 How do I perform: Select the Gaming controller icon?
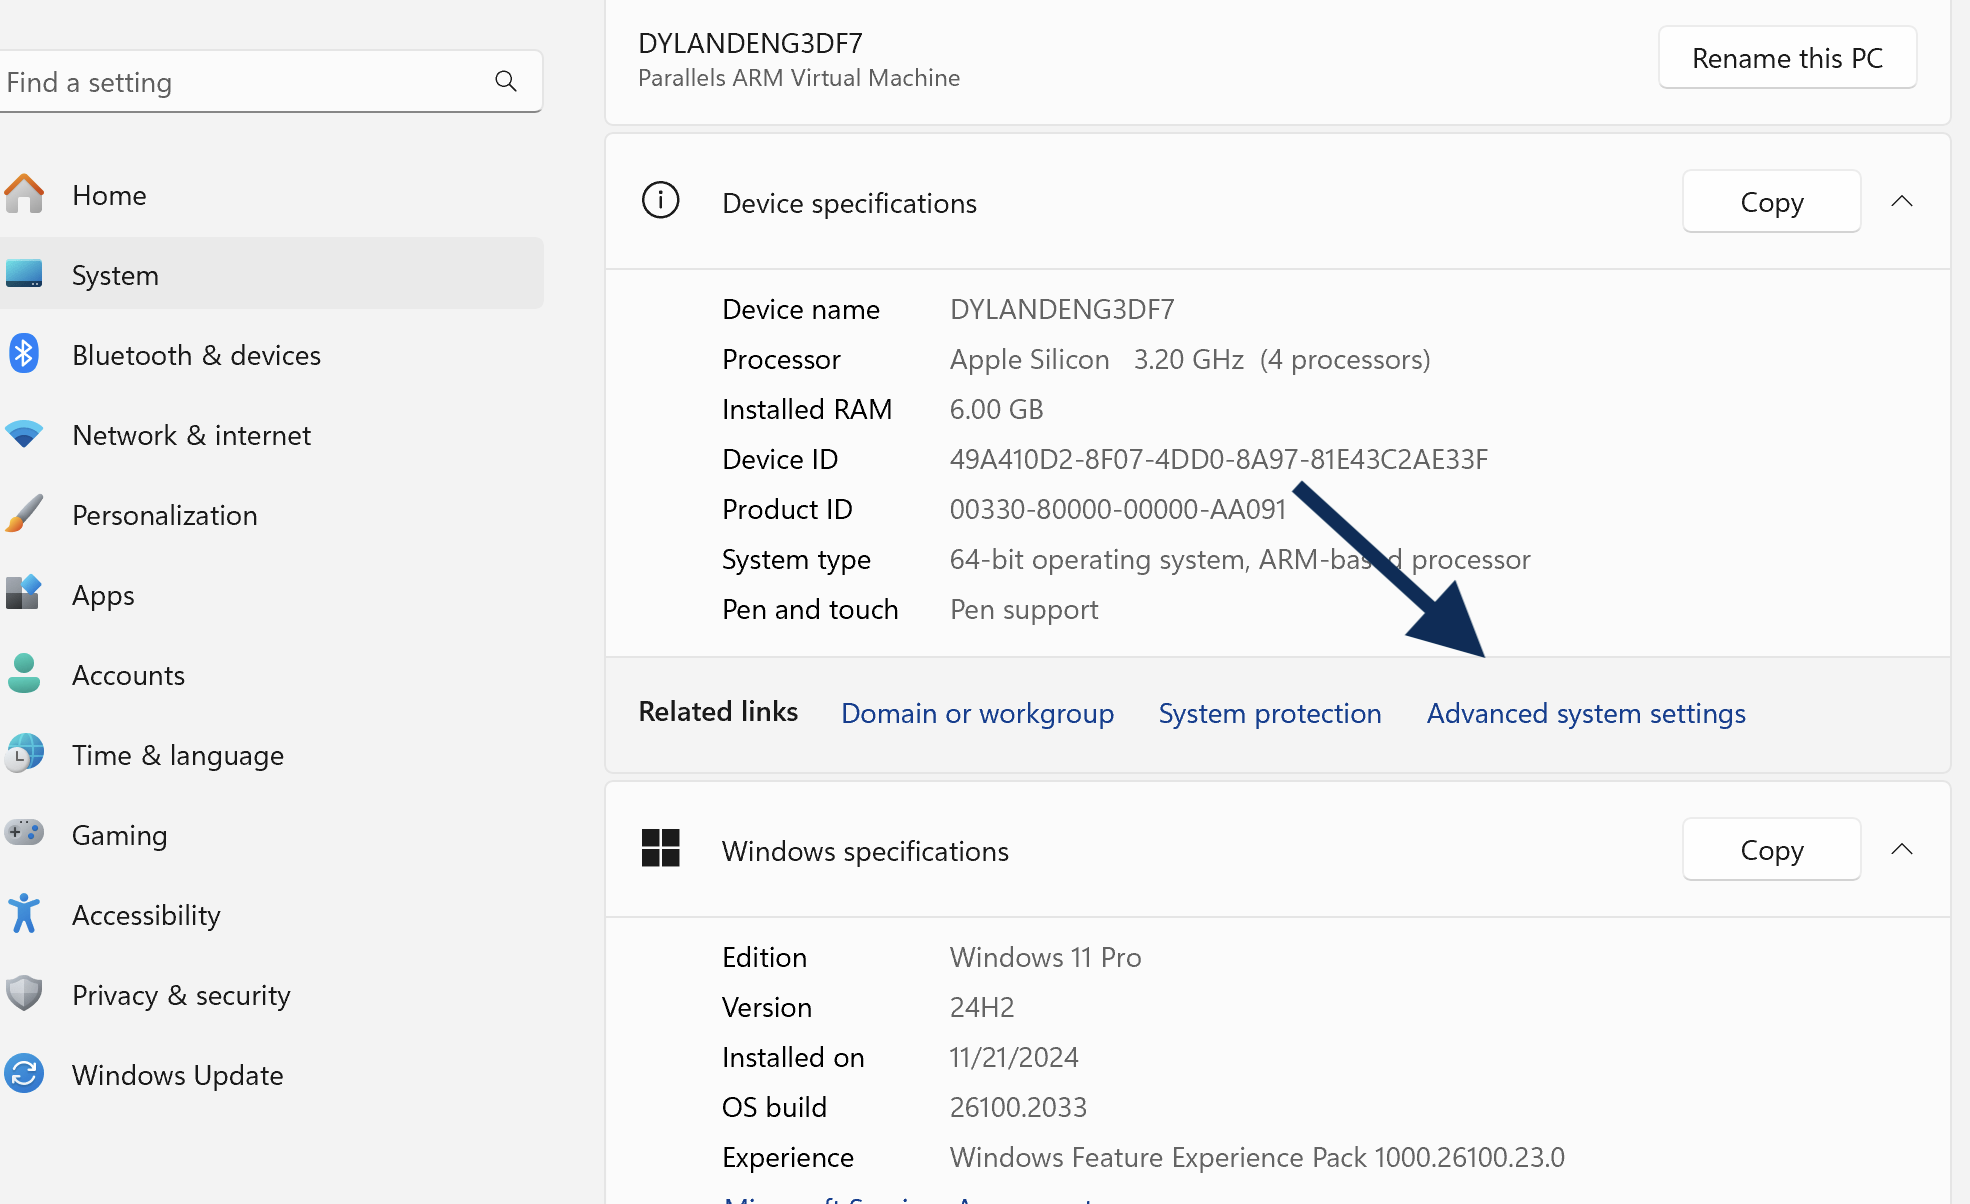tap(24, 832)
